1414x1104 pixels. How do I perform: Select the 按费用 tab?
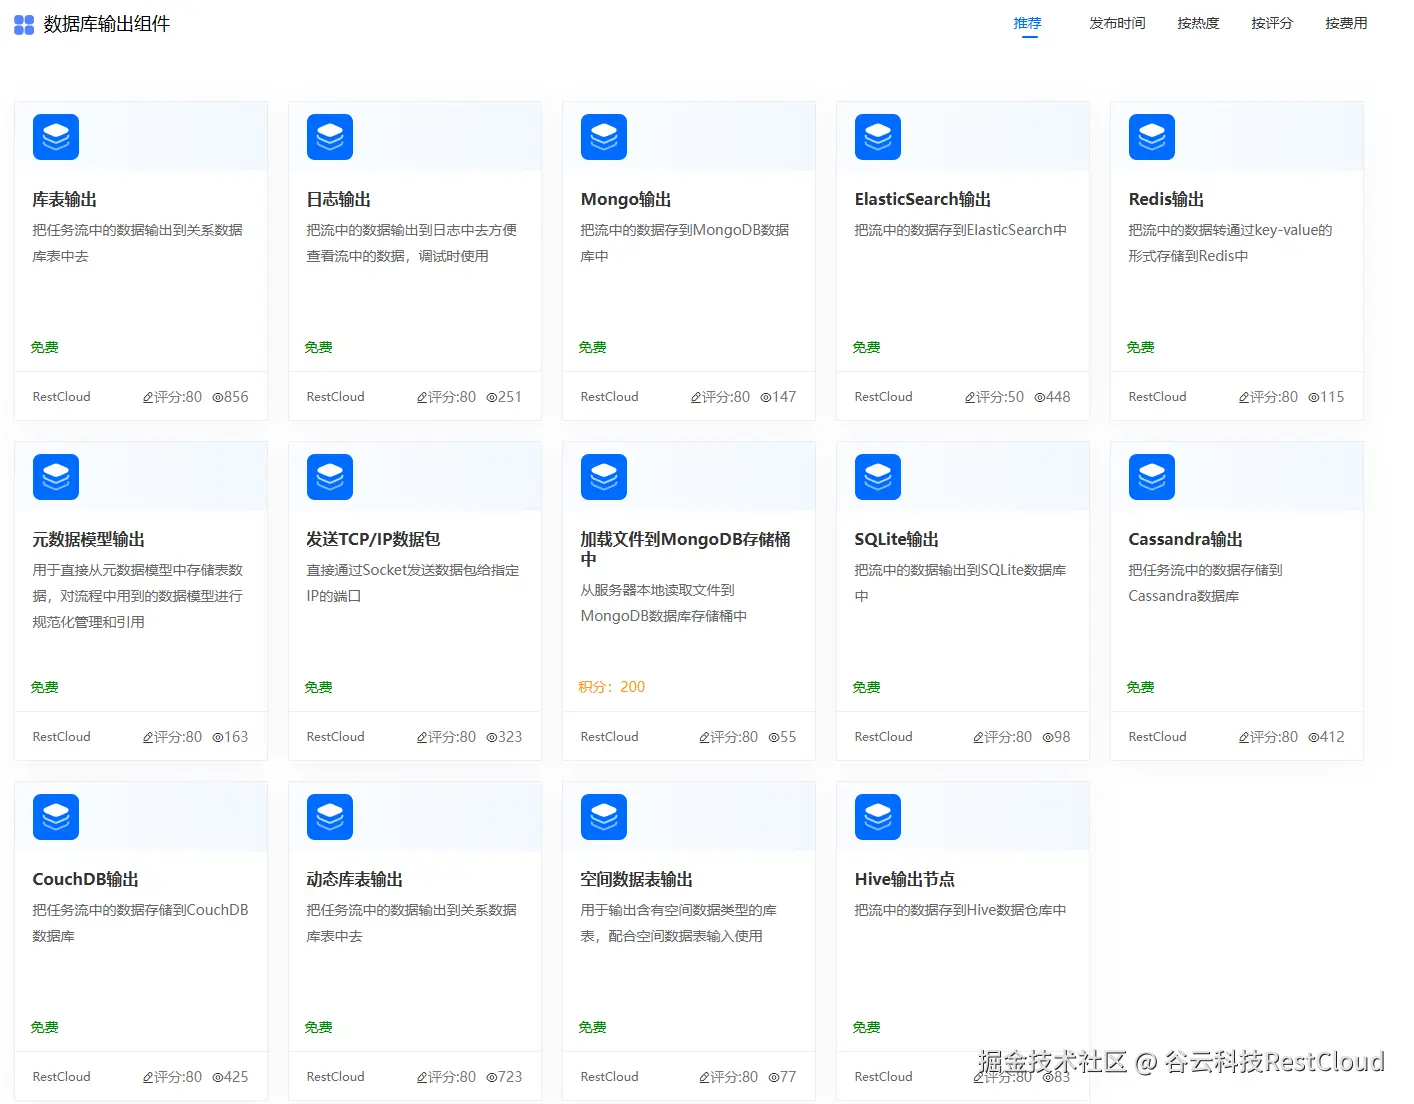coord(1345,23)
